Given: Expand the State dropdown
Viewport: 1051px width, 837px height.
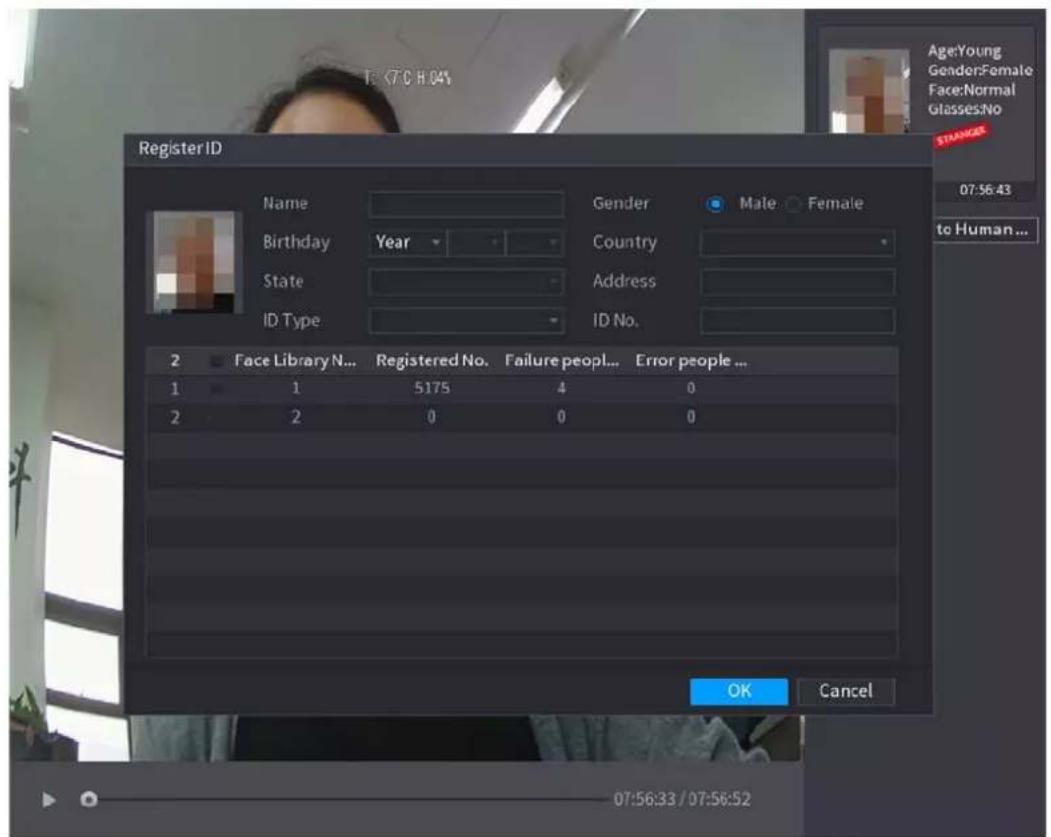Looking at the screenshot, I should 466,282.
